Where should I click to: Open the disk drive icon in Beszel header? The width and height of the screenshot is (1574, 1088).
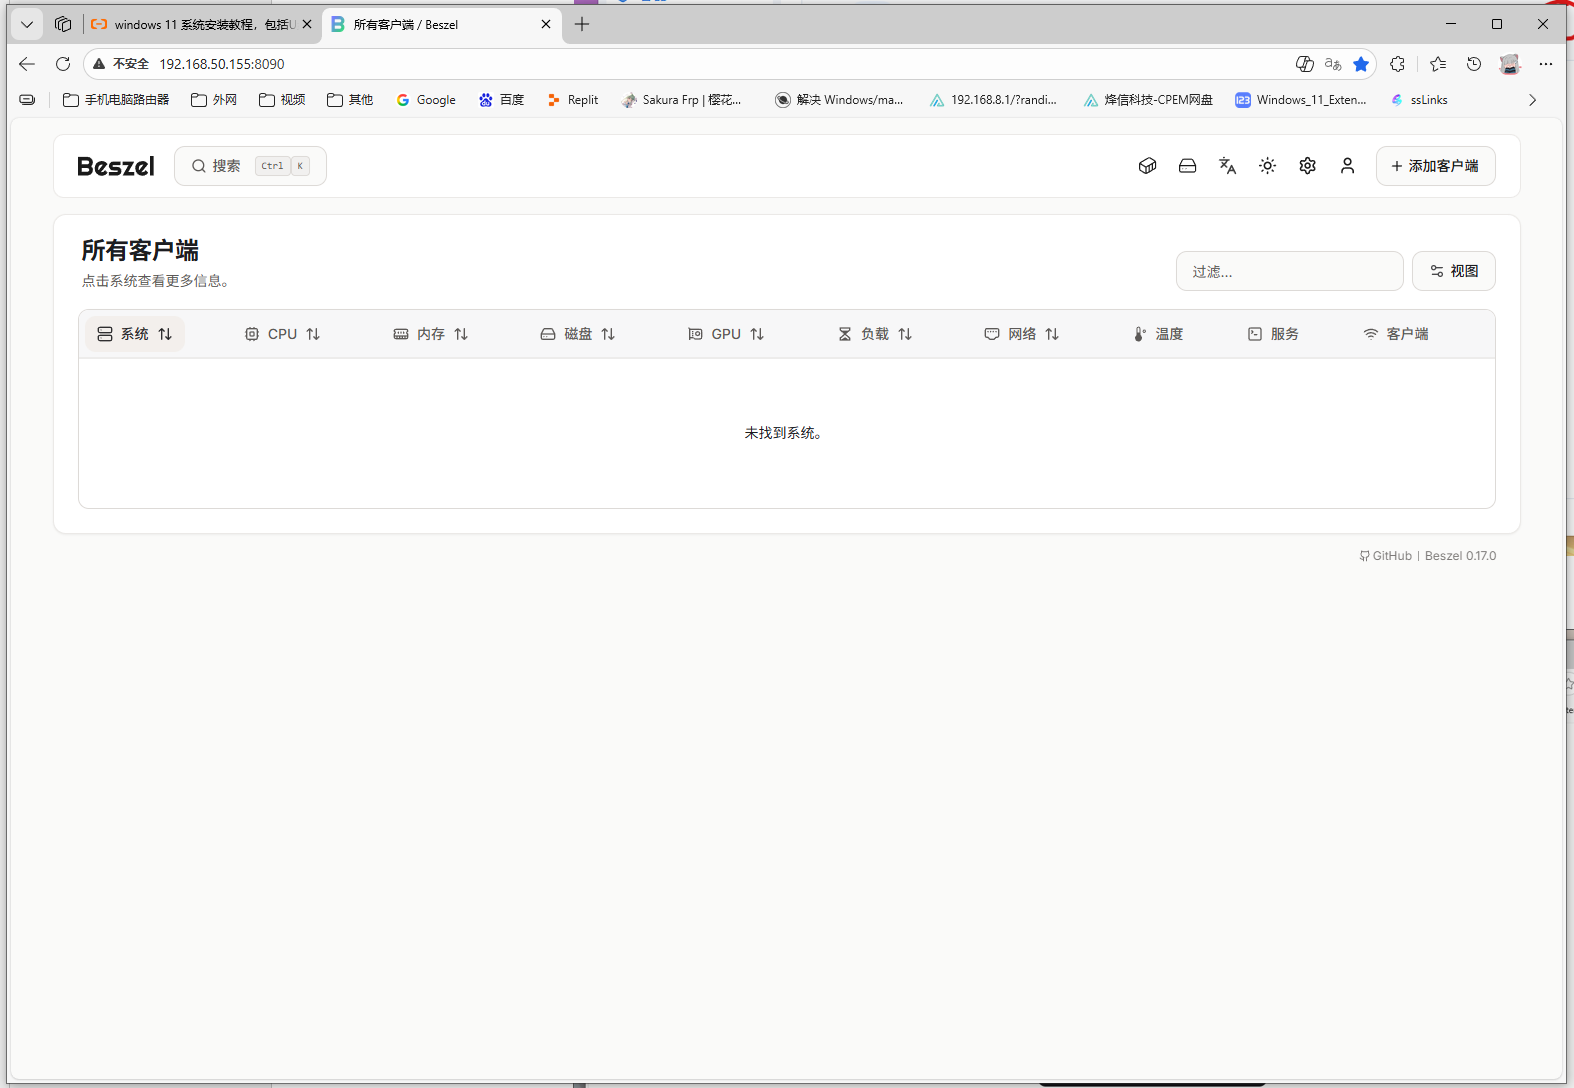pyautogui.click(x=1187, y=166)
